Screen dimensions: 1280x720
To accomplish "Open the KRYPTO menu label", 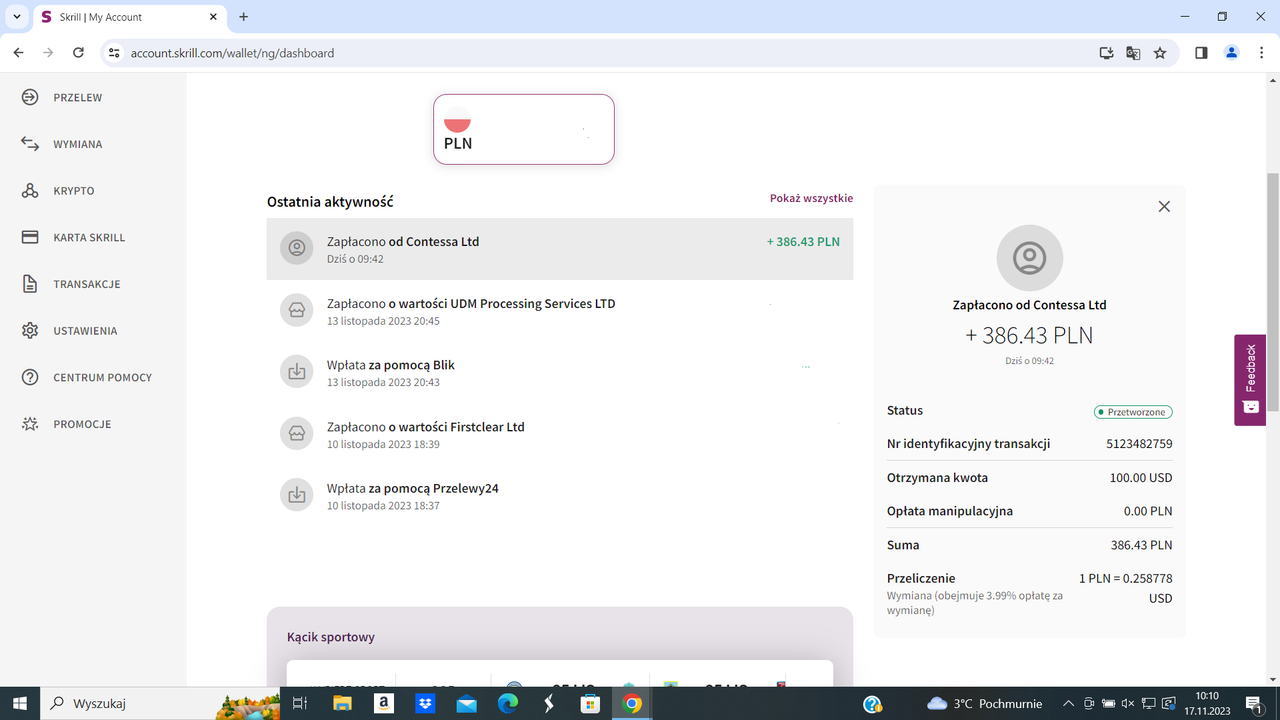I will coord(74,191).
